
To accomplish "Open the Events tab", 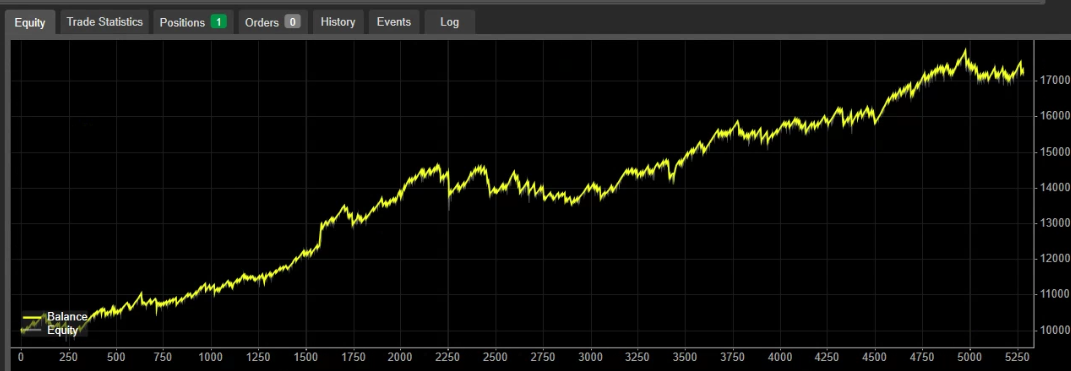I will coord(394,22).
